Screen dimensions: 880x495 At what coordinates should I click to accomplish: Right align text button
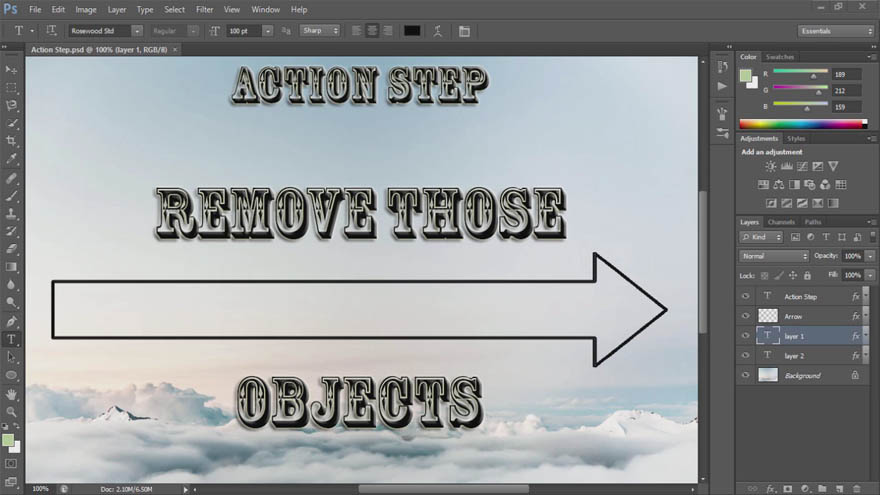tap(388, 31)
